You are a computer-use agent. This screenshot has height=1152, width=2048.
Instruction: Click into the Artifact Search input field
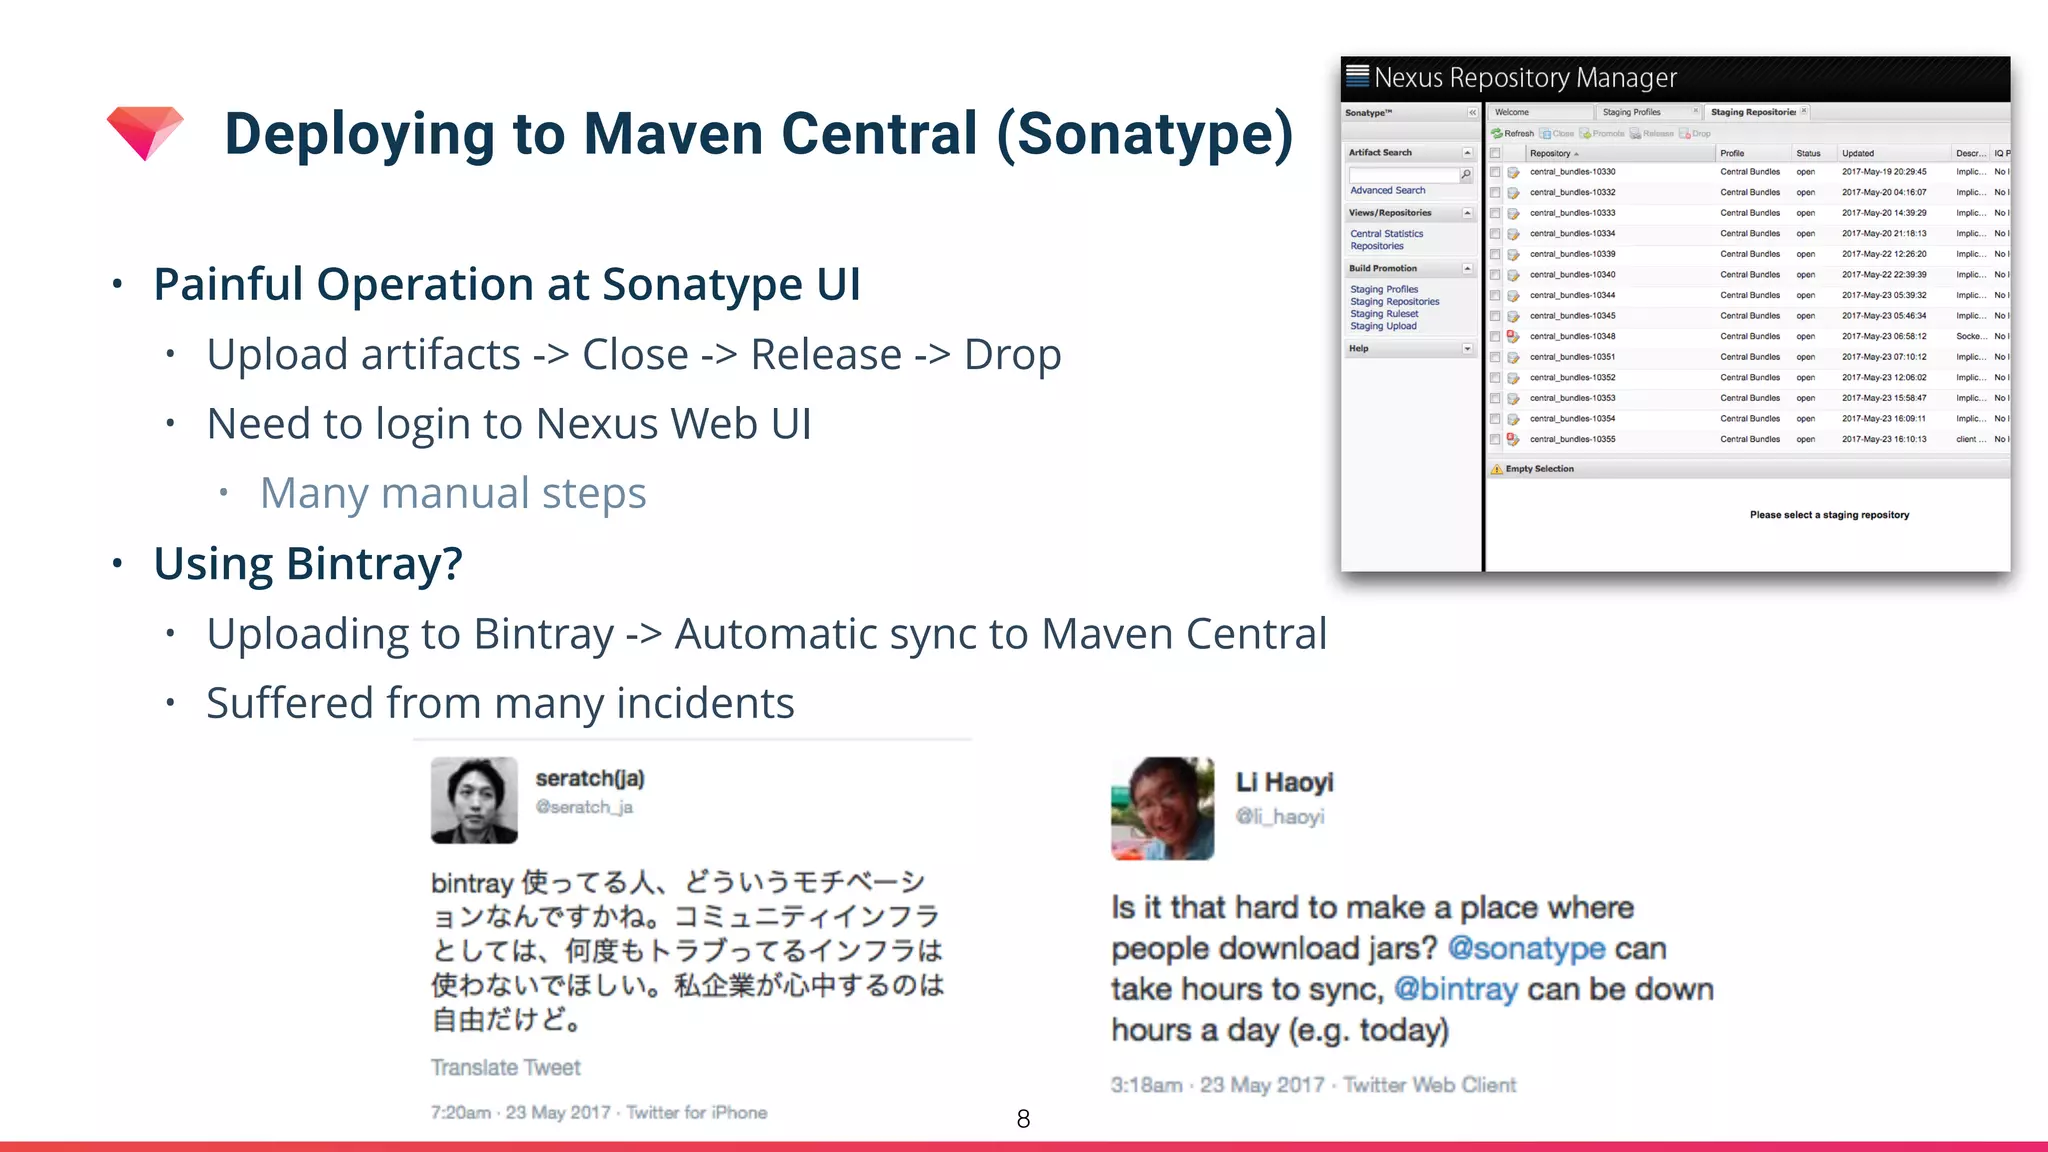tap(1404, 175)
